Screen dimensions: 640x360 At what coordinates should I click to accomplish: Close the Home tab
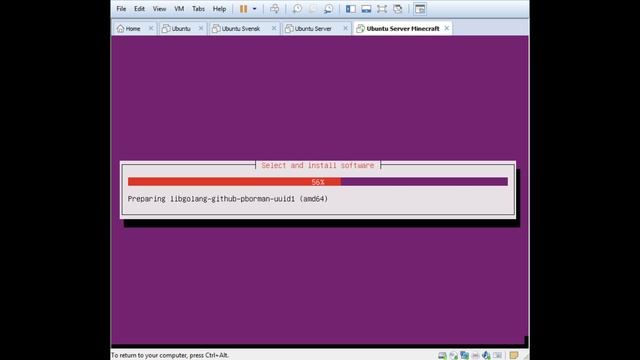[x=151, y=28]
